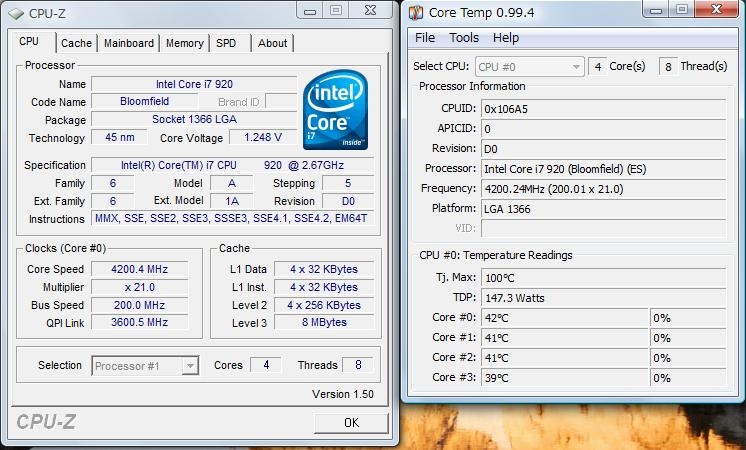This screenshot has width=746, height=450.
Task: Go to the About tab in CPU-Z
Action: click(272, 43)
